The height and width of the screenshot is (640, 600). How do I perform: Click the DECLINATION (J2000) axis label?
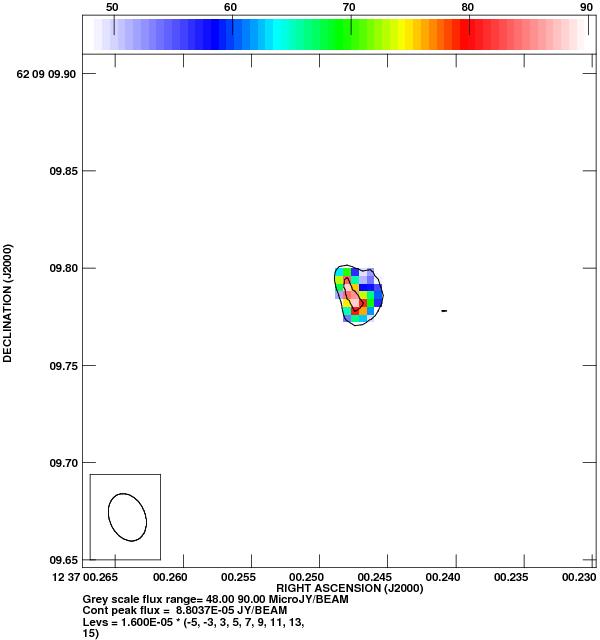click(x=9, y=301)
